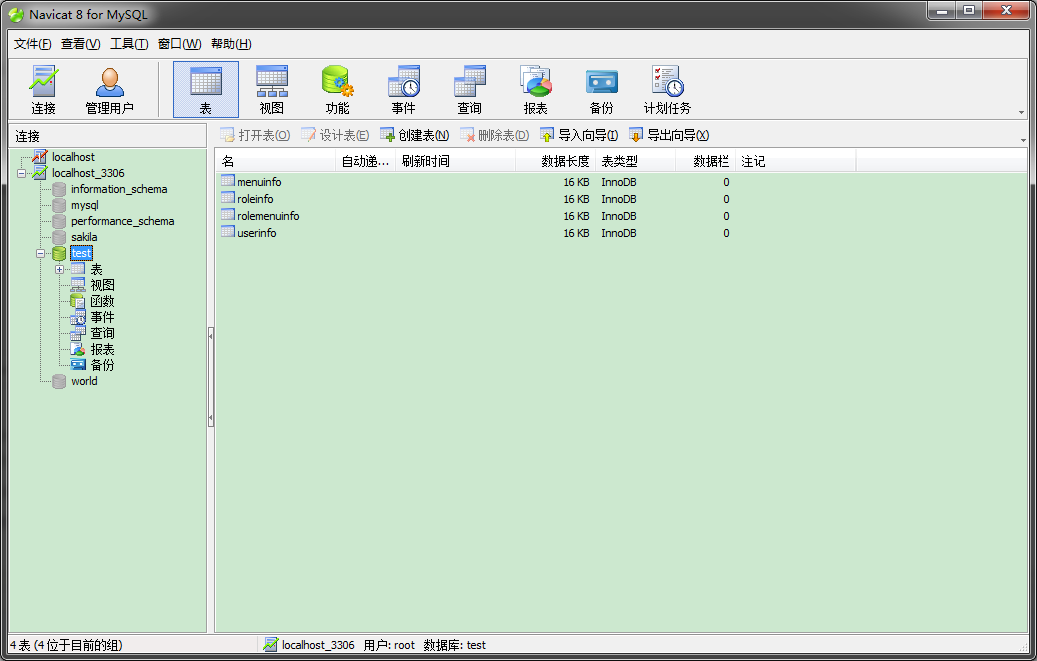Click the 自动递... column header
The height and width of the screenshot is (661, 1037).
(x=365, y=161)
